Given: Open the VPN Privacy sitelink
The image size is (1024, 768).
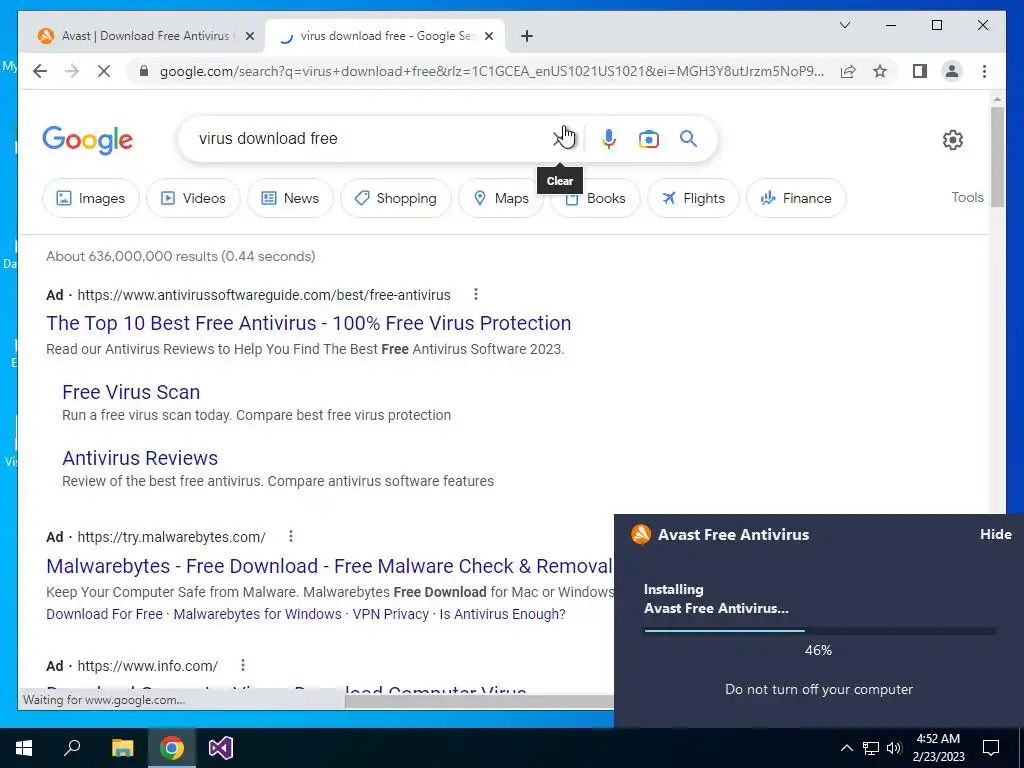Looking at the screenshot, I should tap(391, 614).
